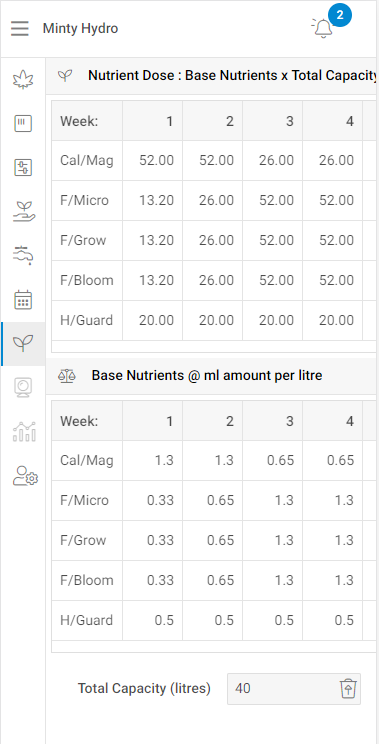
Task: Open the chart analytics sidebar icon
Action: [x=24, y=431]
